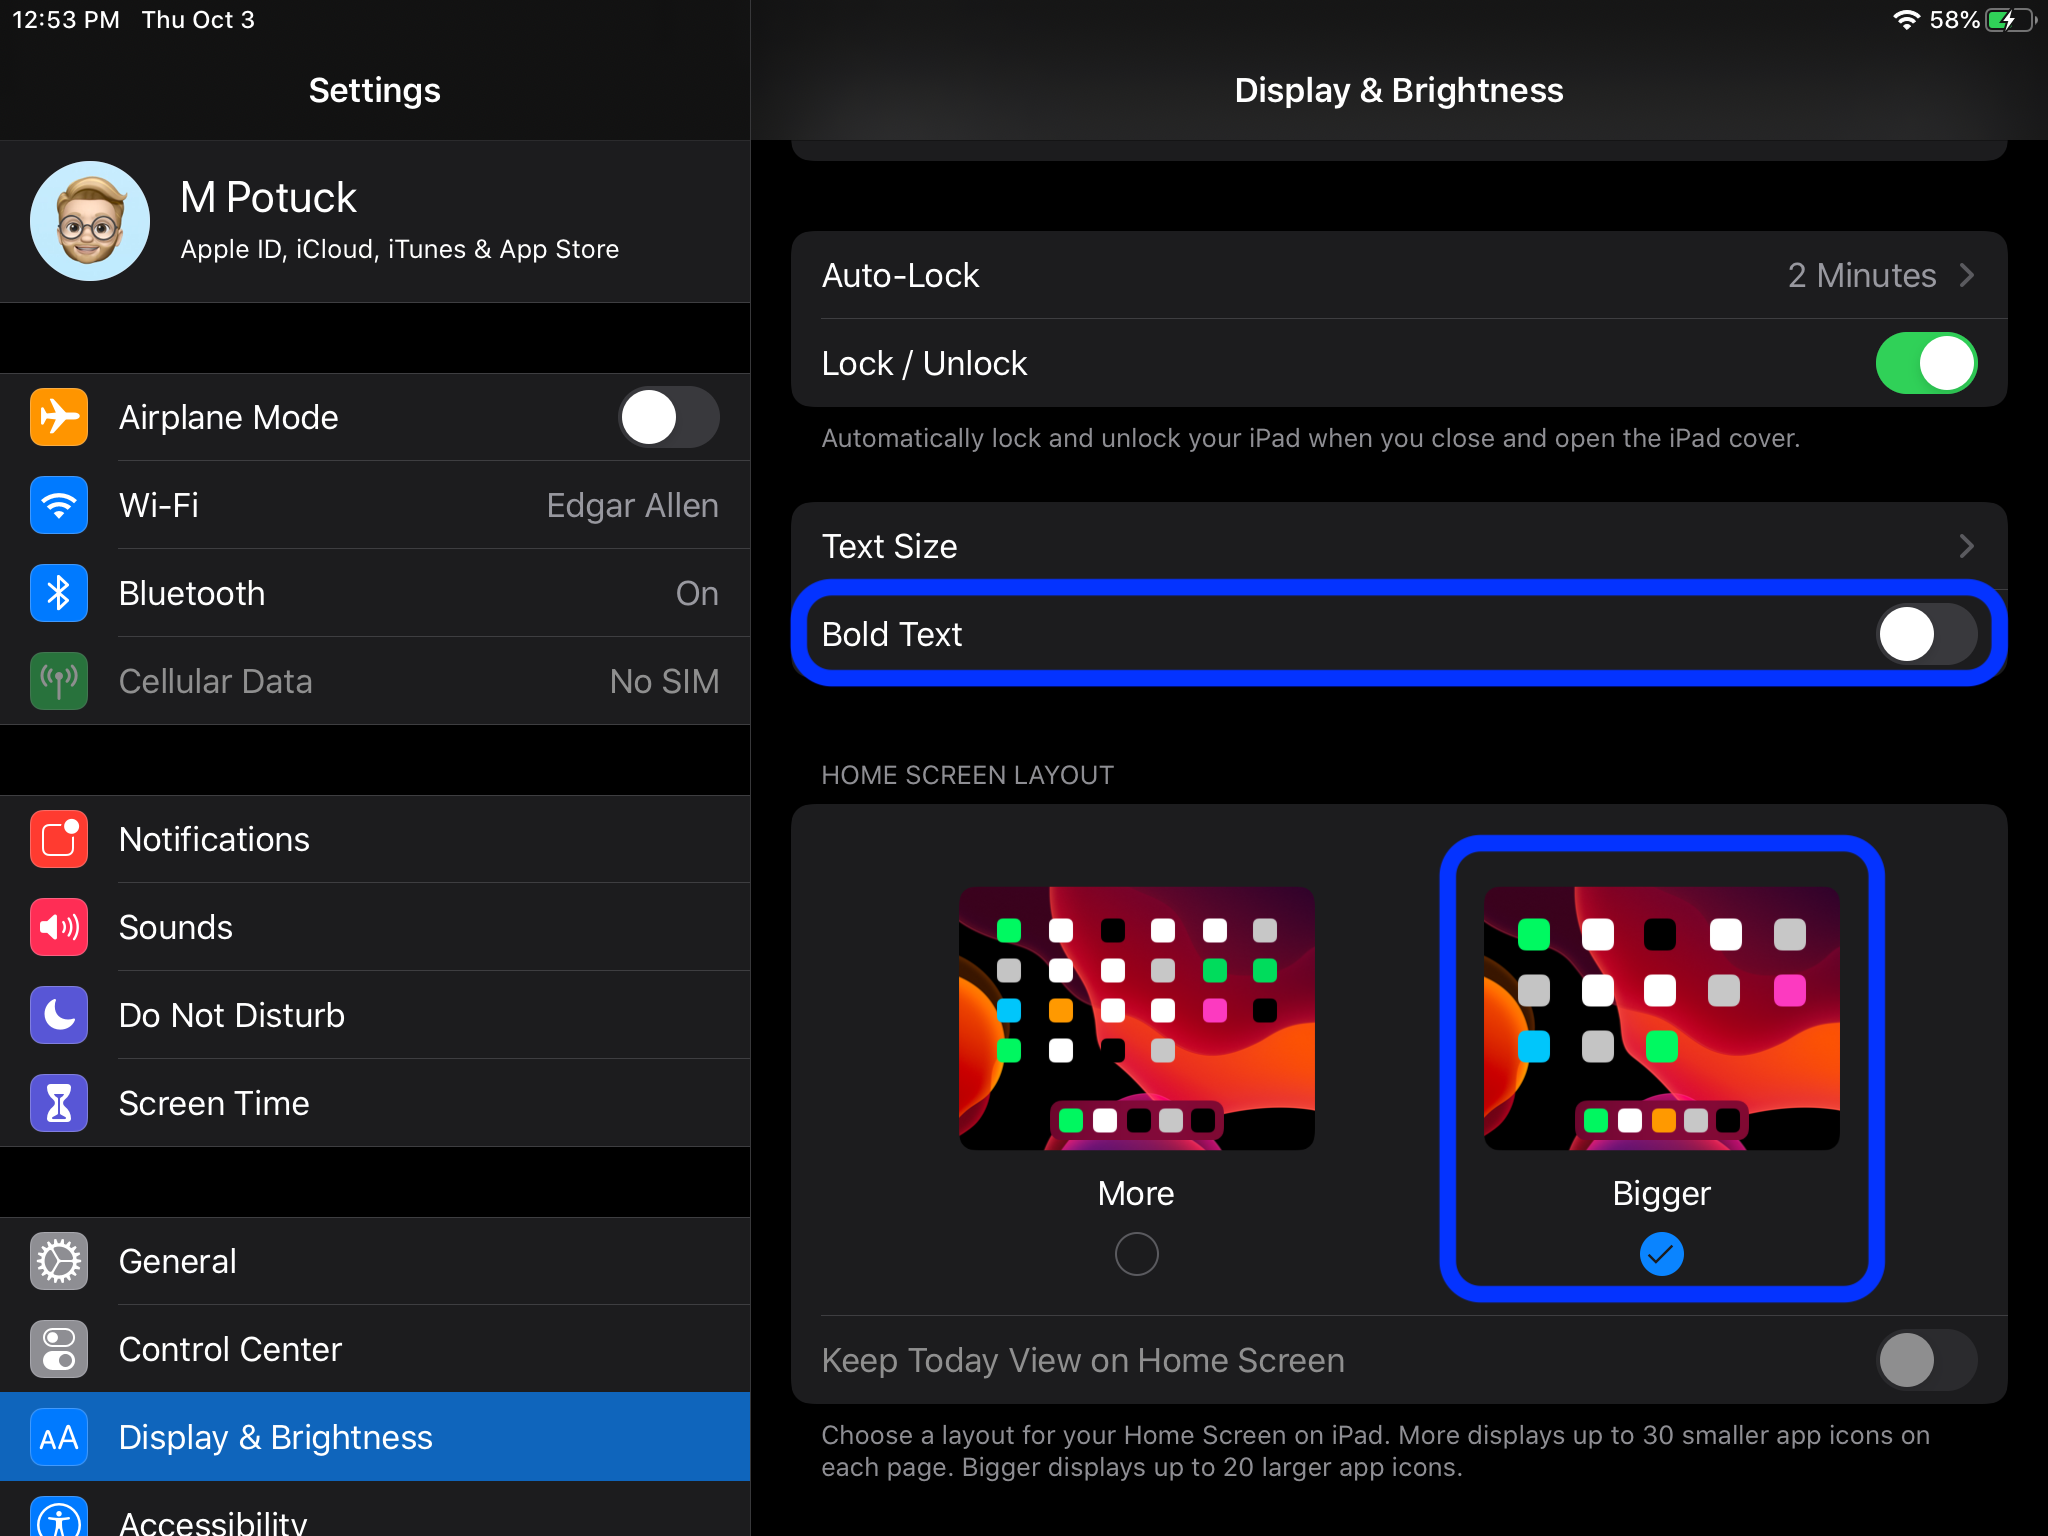Viewport: 2048px width, 1536px height.
Task: Click the Notifications icon
Action: [x=59, y=839]
